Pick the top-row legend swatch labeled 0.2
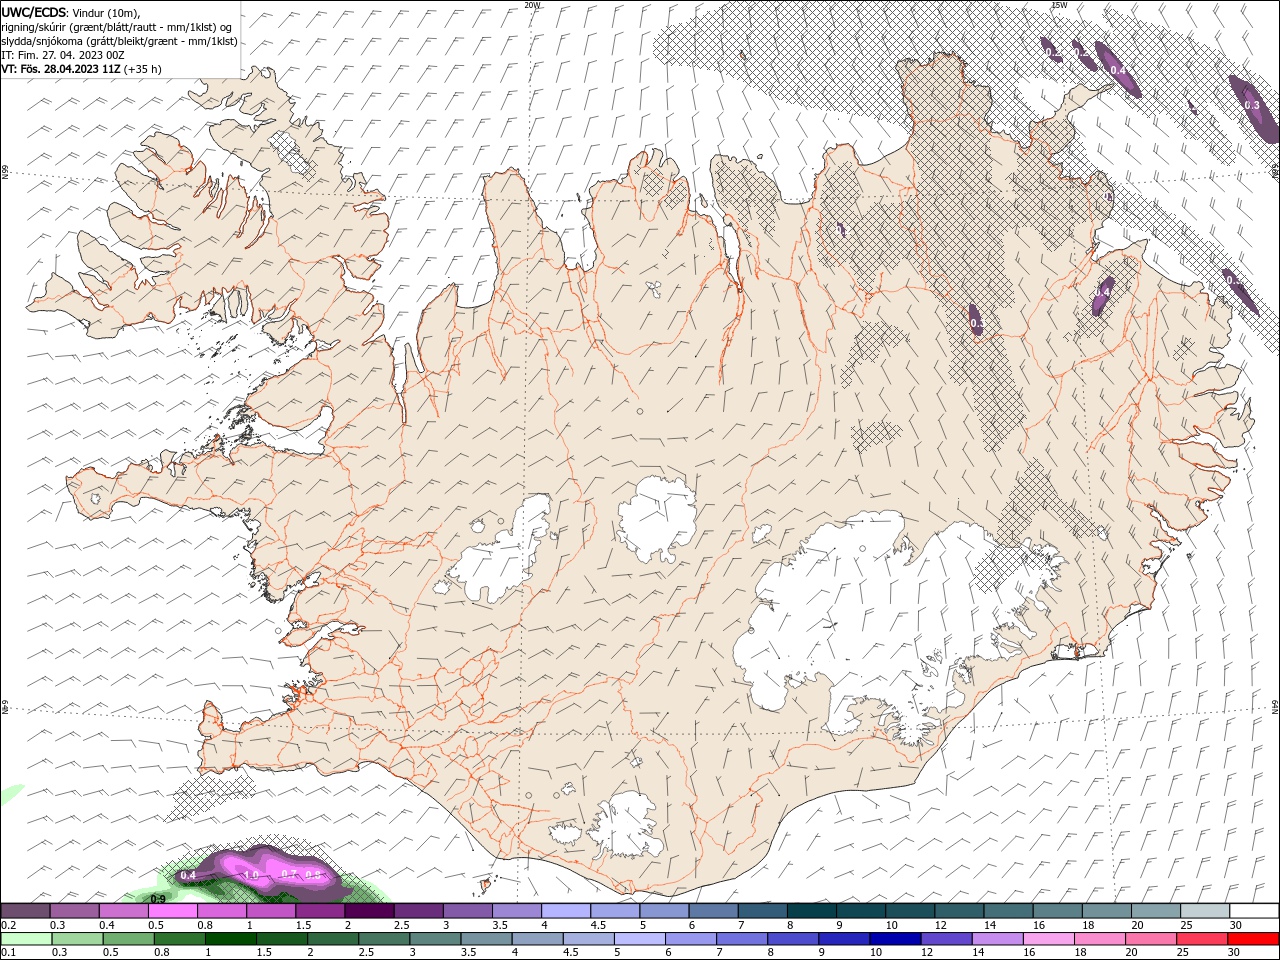 (25, 911)
